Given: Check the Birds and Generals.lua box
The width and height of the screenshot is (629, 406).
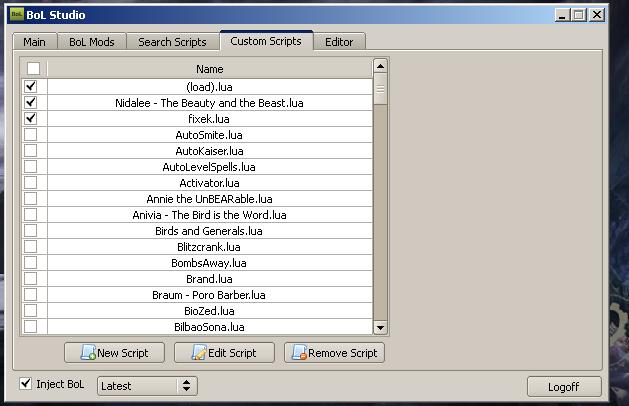Looking at the screenshot, I should tap(30, 231).
